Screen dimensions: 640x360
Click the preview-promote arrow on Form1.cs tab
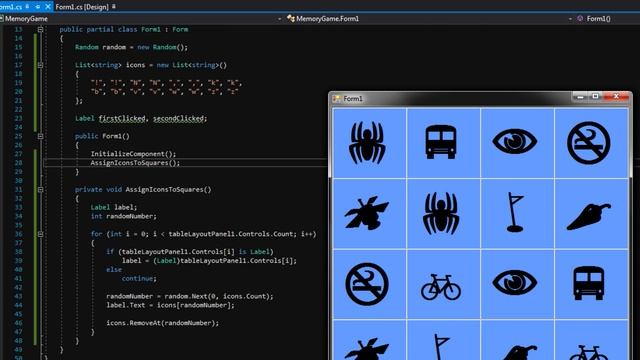(38, 7)
